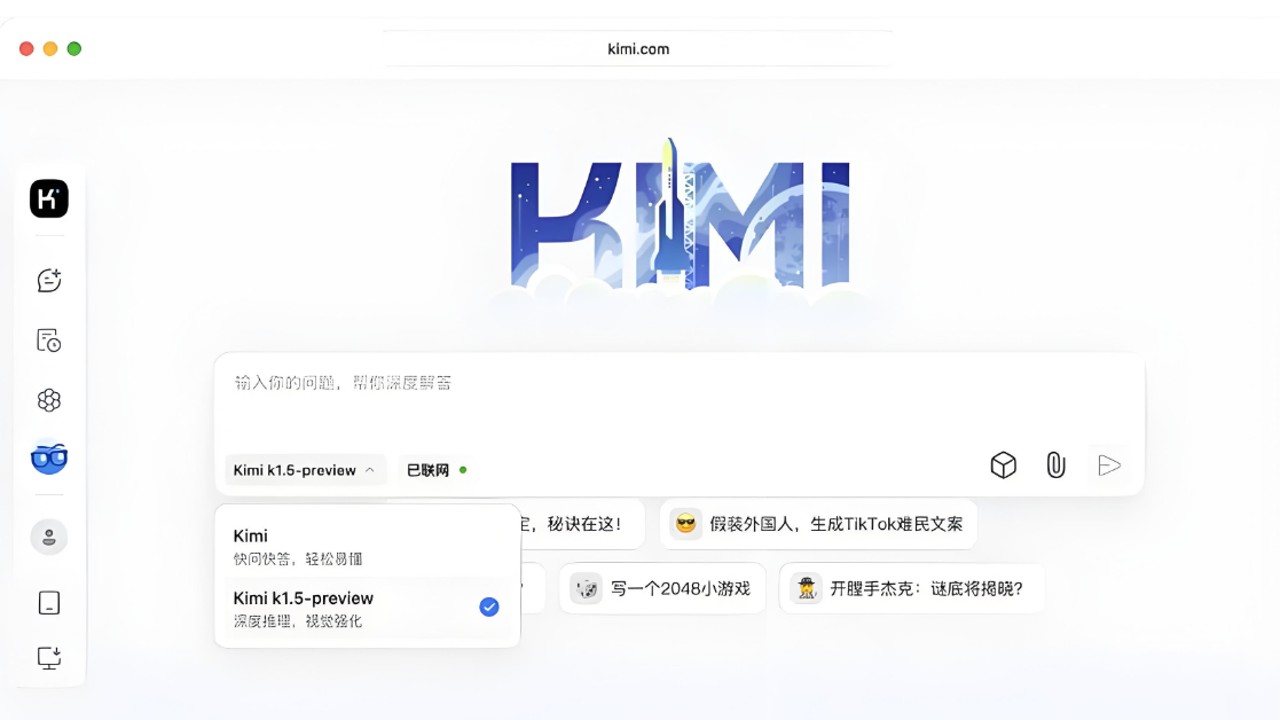Minimize the window with yellow button

point(50,48)
